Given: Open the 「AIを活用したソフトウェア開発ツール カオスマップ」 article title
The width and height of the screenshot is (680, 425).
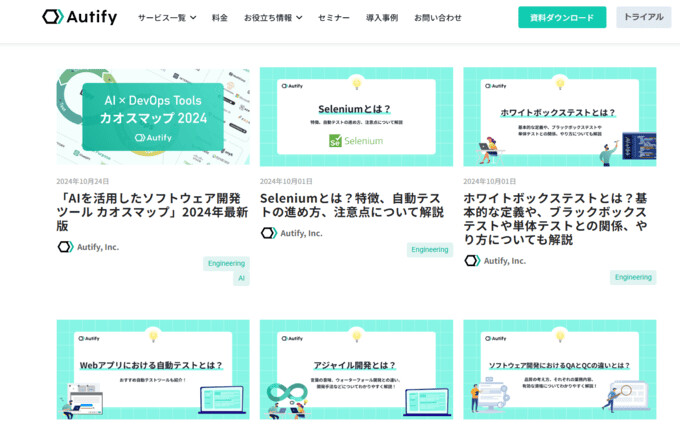Looking at the screenshot, I should 152,212.
